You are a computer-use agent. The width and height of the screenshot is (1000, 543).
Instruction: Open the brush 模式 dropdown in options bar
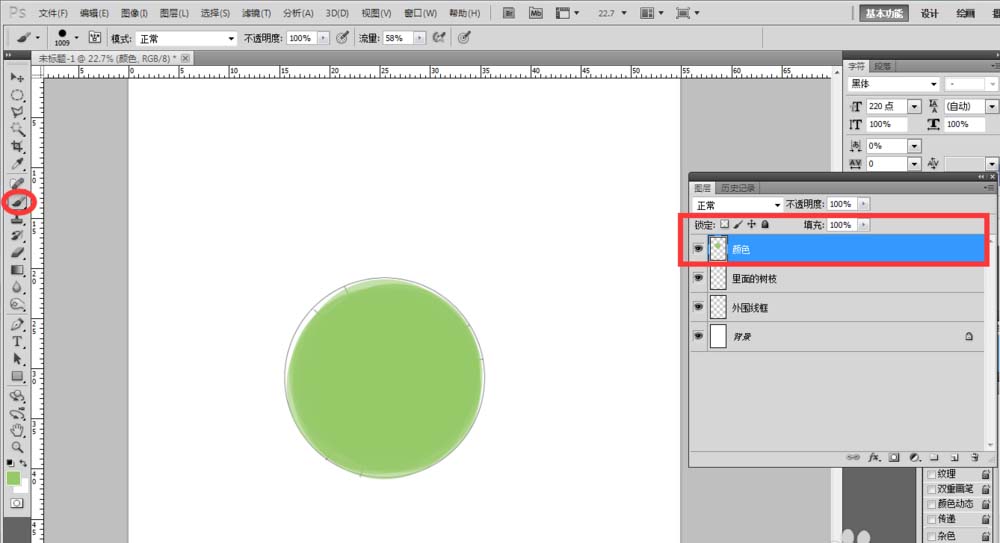click(x=185, y=38)
